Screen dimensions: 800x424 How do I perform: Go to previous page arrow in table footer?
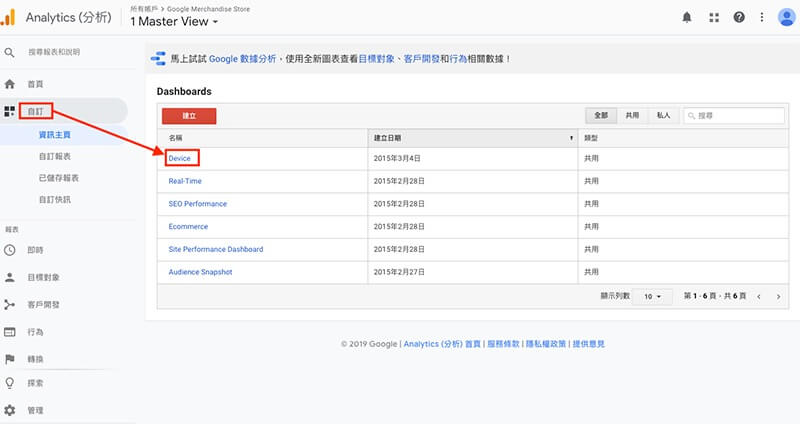(x=759, y=296)
